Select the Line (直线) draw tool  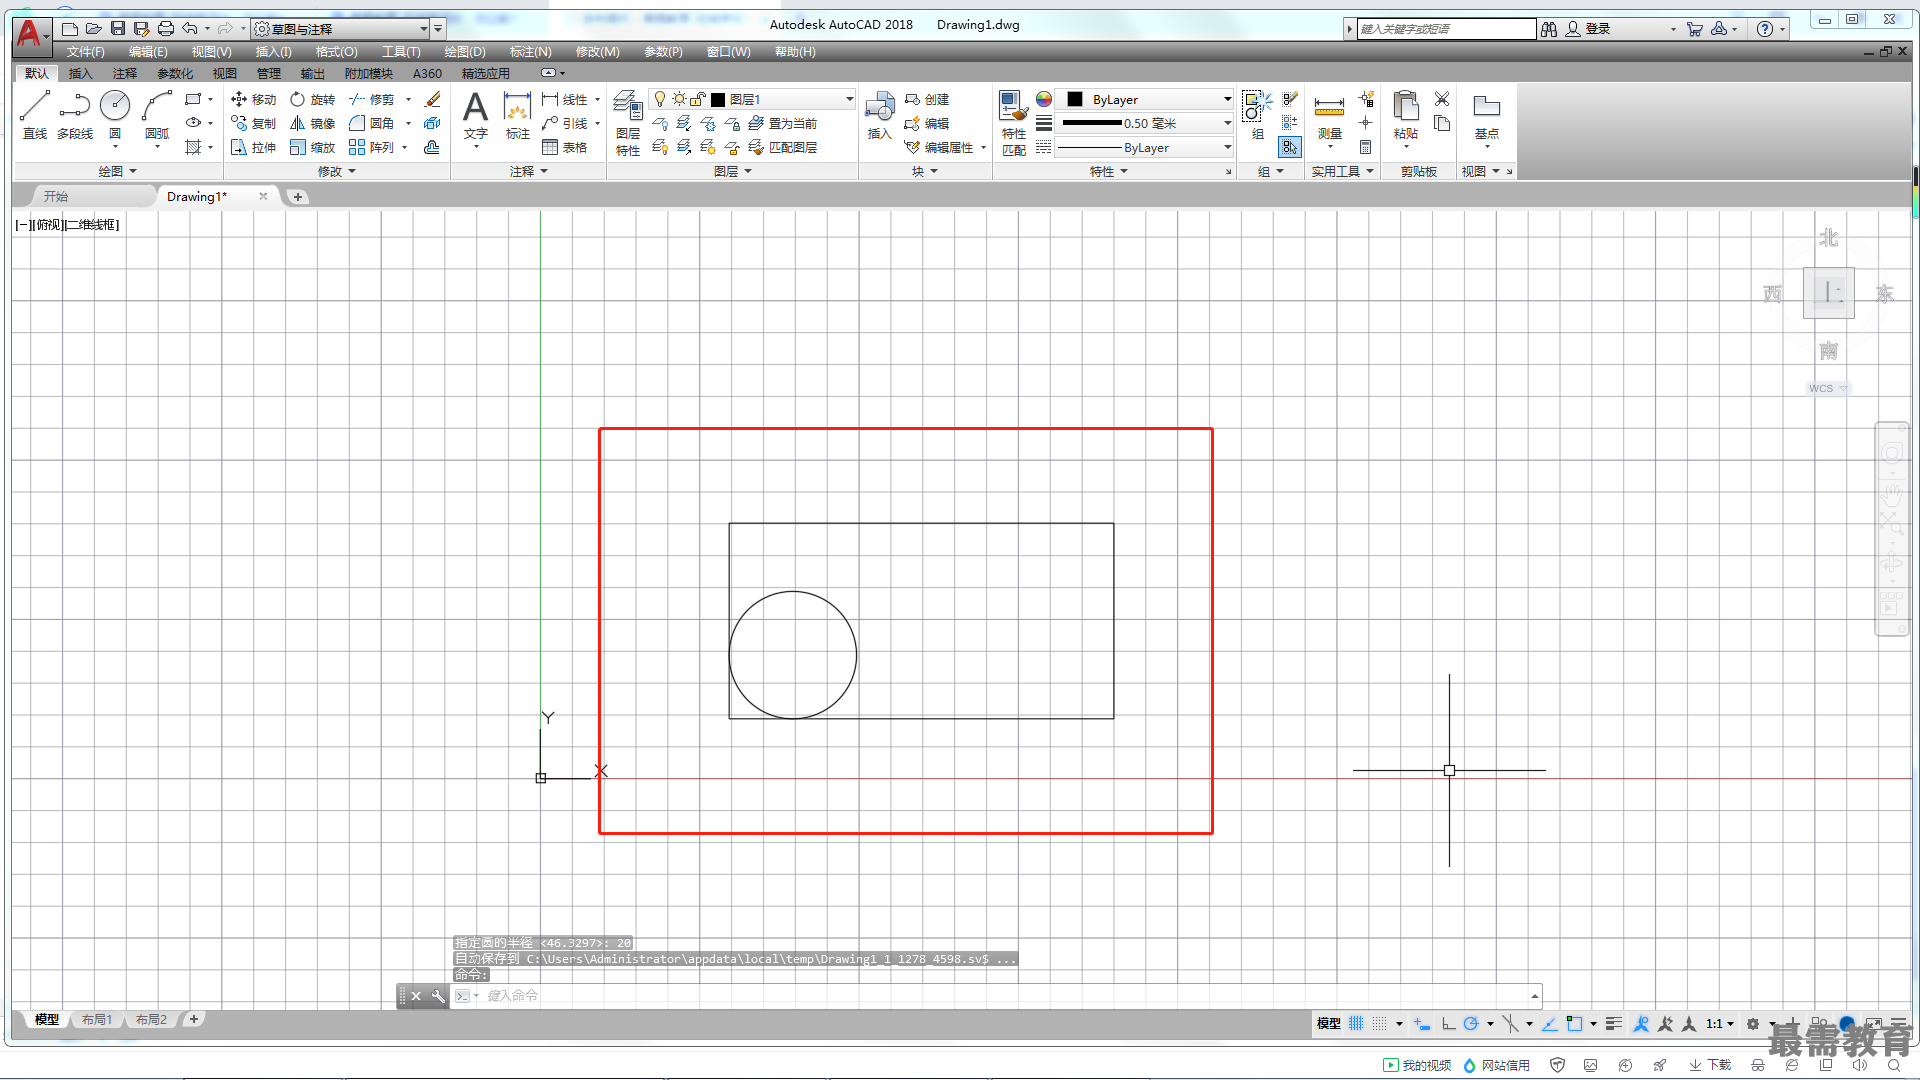(35, 114)
